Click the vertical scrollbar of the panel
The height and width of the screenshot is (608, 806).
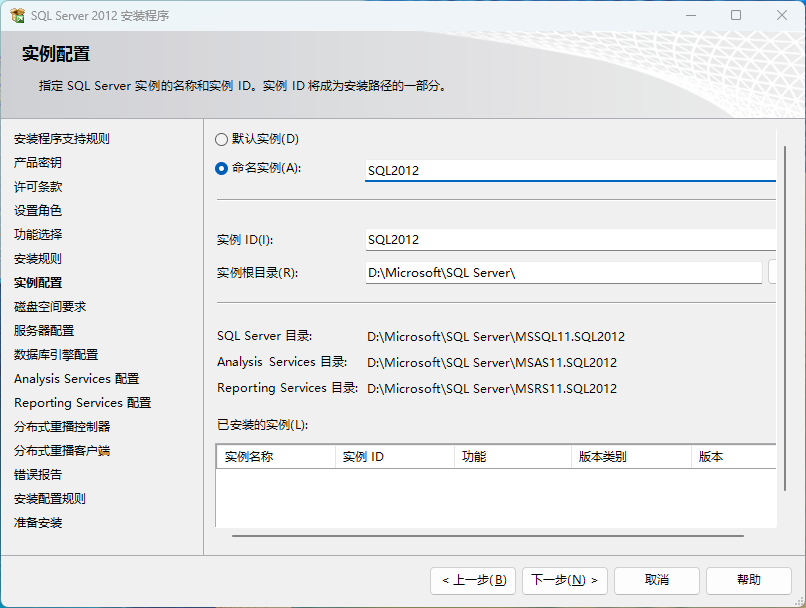pyautogui.click(x=785, y=319)
